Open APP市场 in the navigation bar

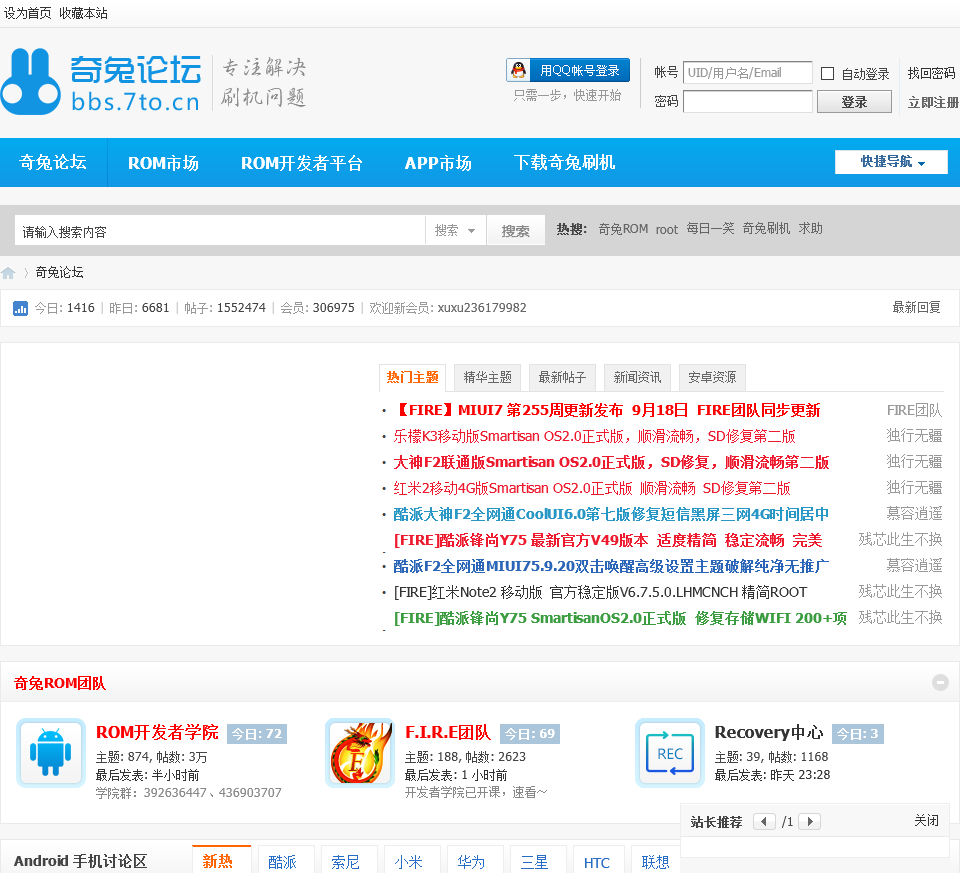pyautogui.click(x=438, y=163)
